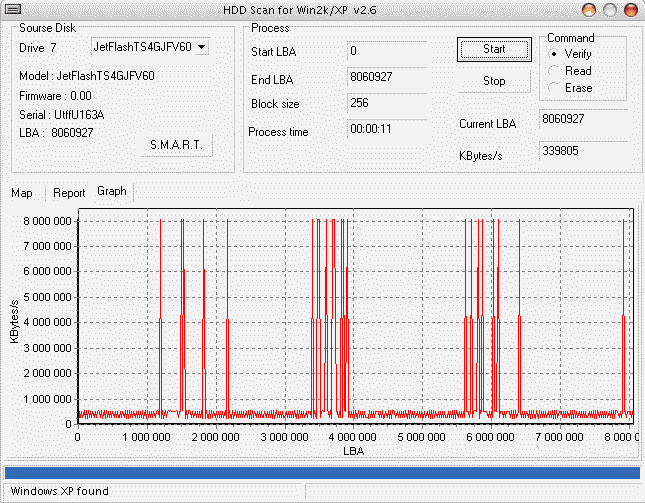Focus the Block size field
Screen dimensions: 645x503
(387, 103)
